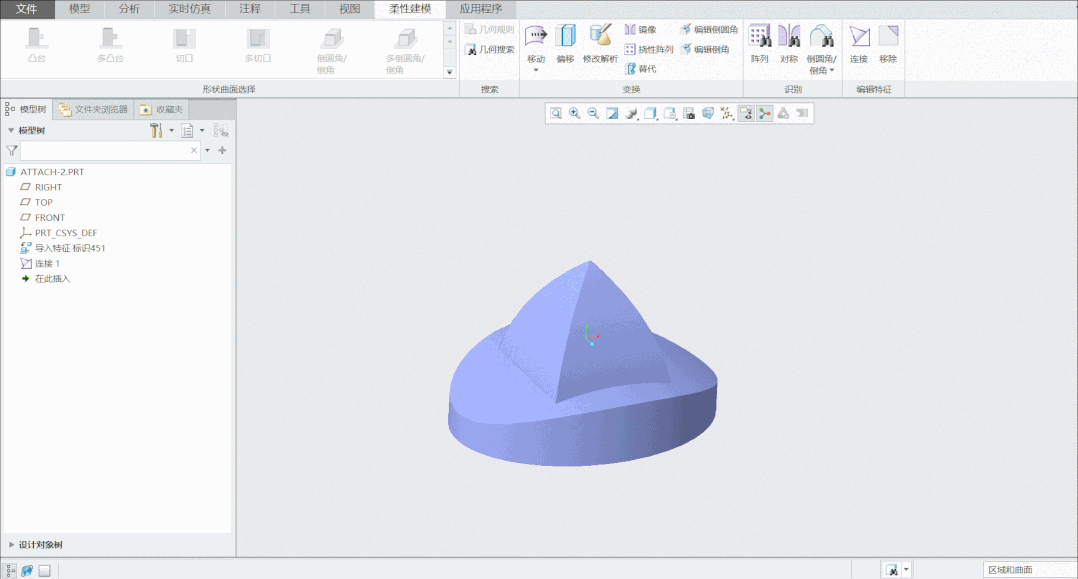Open the datum display filters icon
Image resolution: width=1078 pixels, height=579 pixels.
[727, 113]
